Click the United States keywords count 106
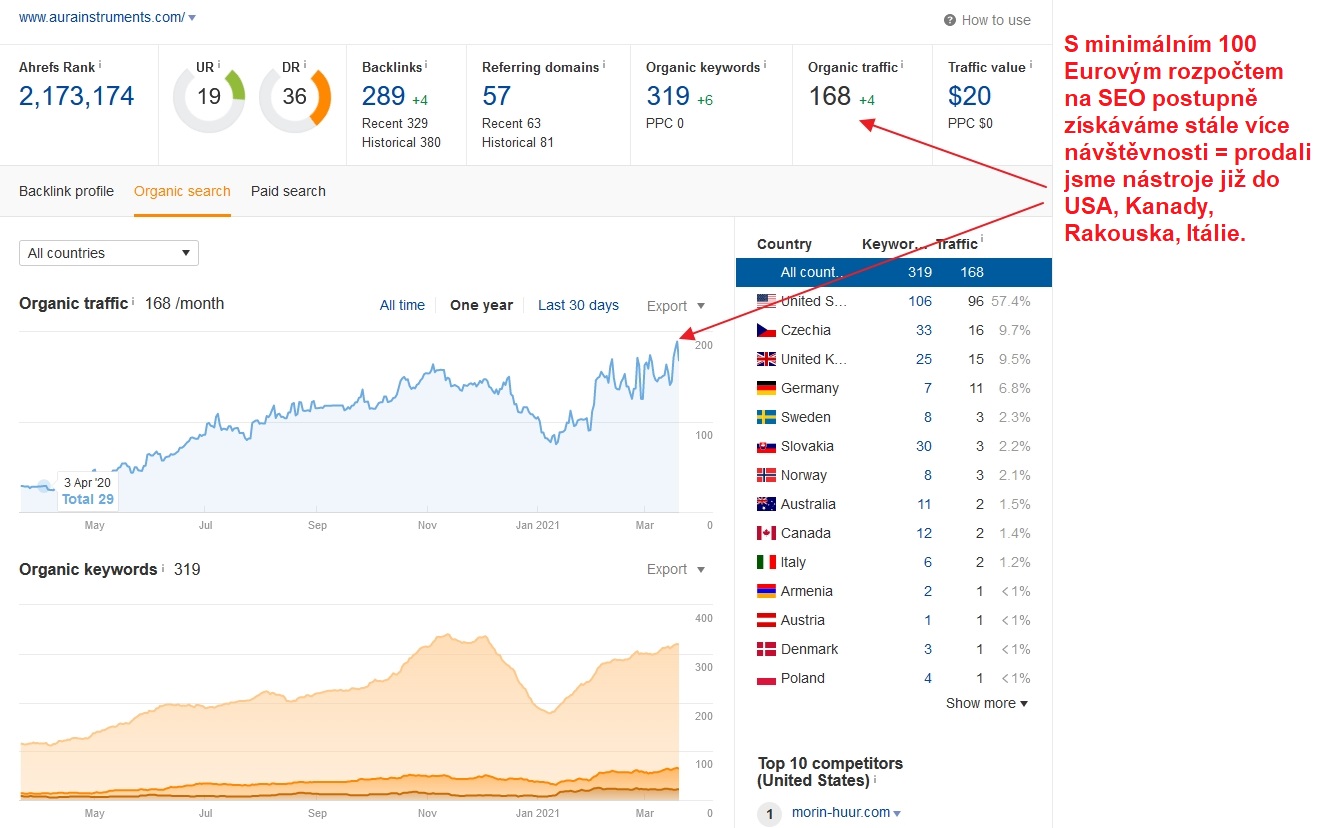Viewport: 1340px width, 828px height. [x=920, y=301]
